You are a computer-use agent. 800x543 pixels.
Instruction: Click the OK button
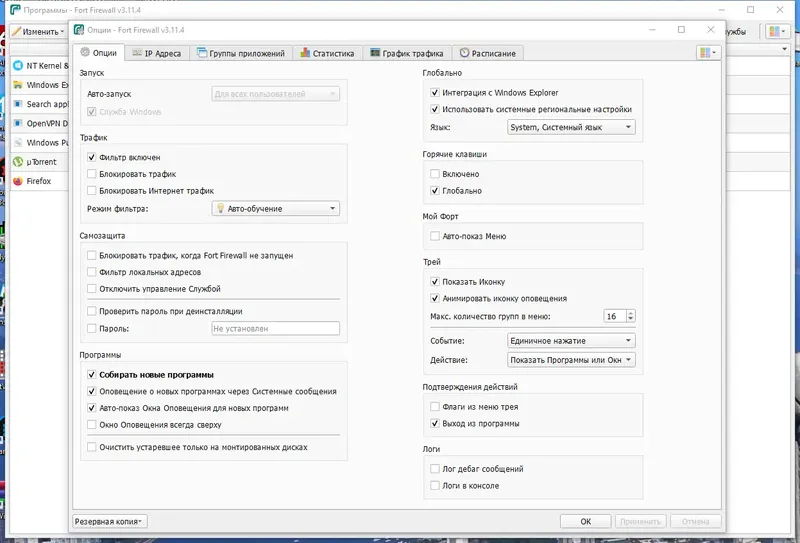(x=586, y=522)
